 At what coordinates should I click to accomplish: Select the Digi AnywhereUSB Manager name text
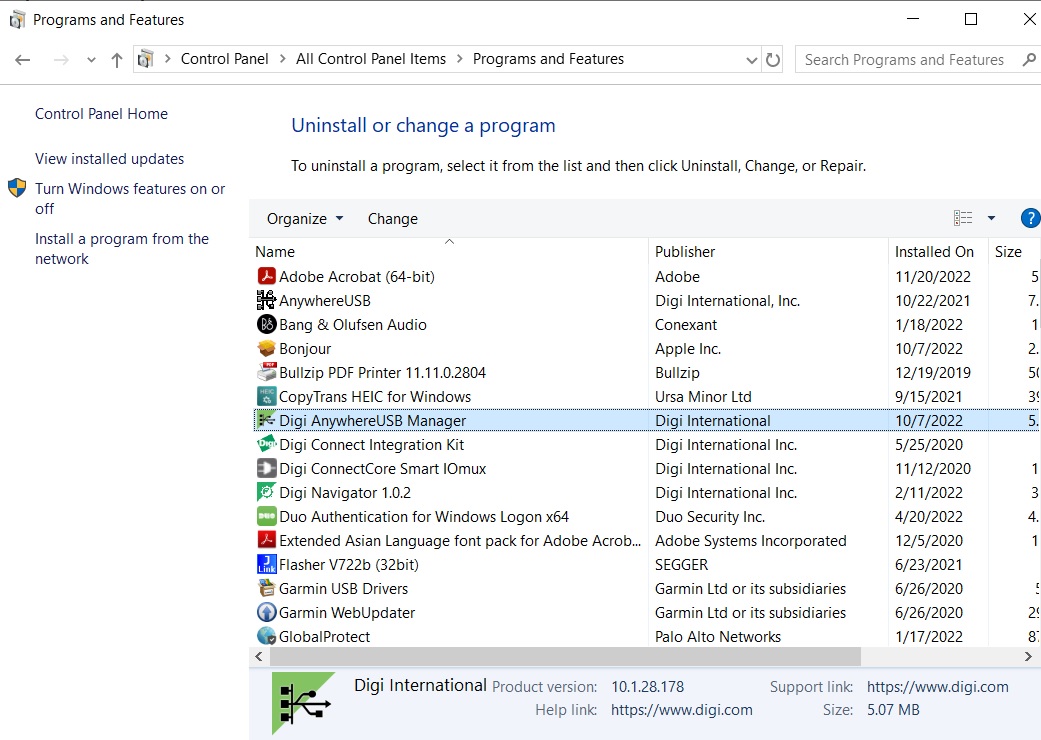tap(372, 421)
